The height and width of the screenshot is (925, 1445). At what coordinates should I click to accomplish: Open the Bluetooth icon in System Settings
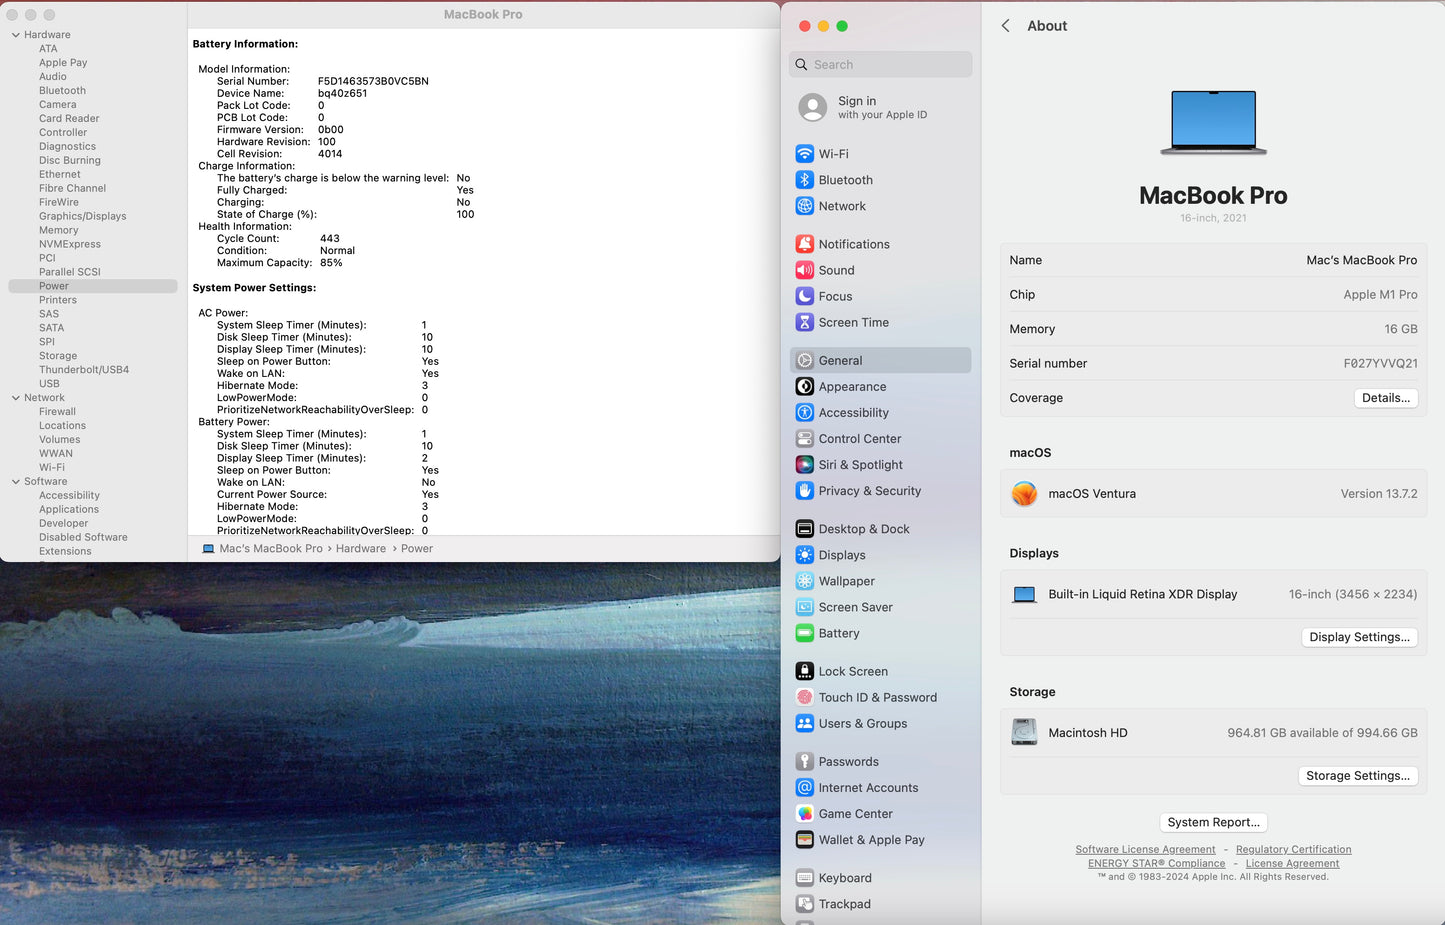point(805,180)
